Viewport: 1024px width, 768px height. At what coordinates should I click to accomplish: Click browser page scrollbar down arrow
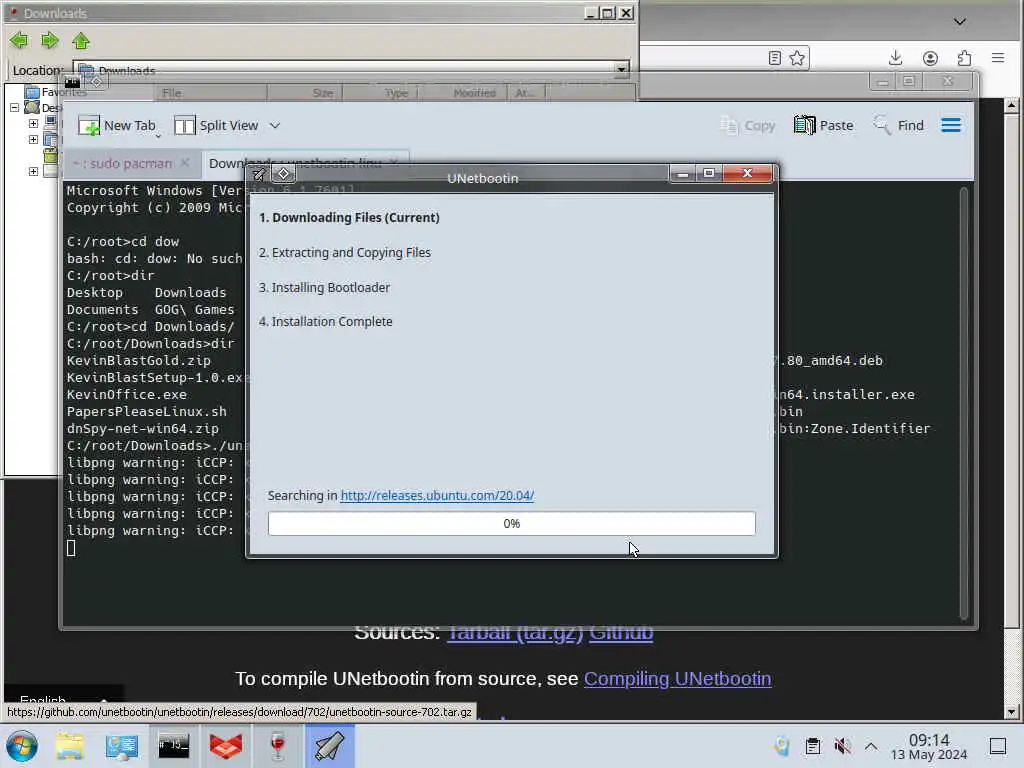(x=1011, y=712)
